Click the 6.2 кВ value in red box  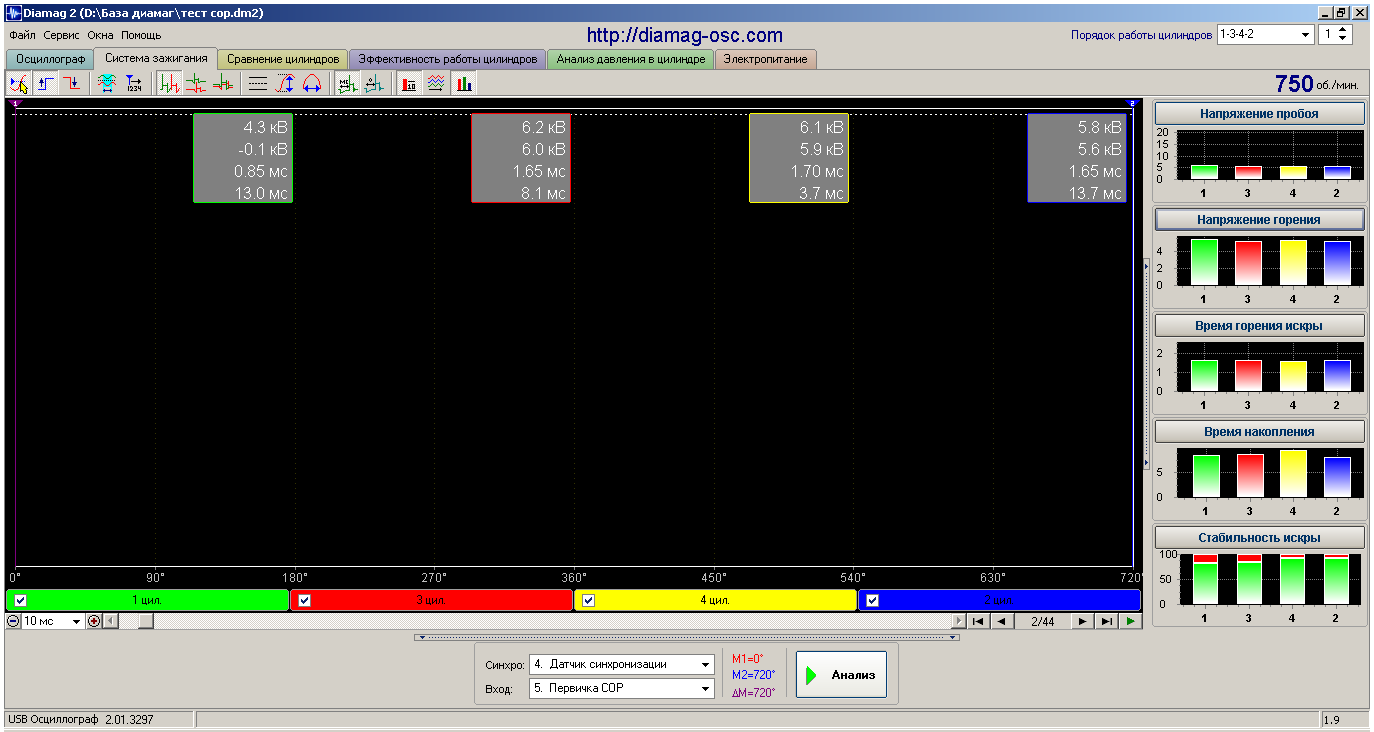coord(543,128)
